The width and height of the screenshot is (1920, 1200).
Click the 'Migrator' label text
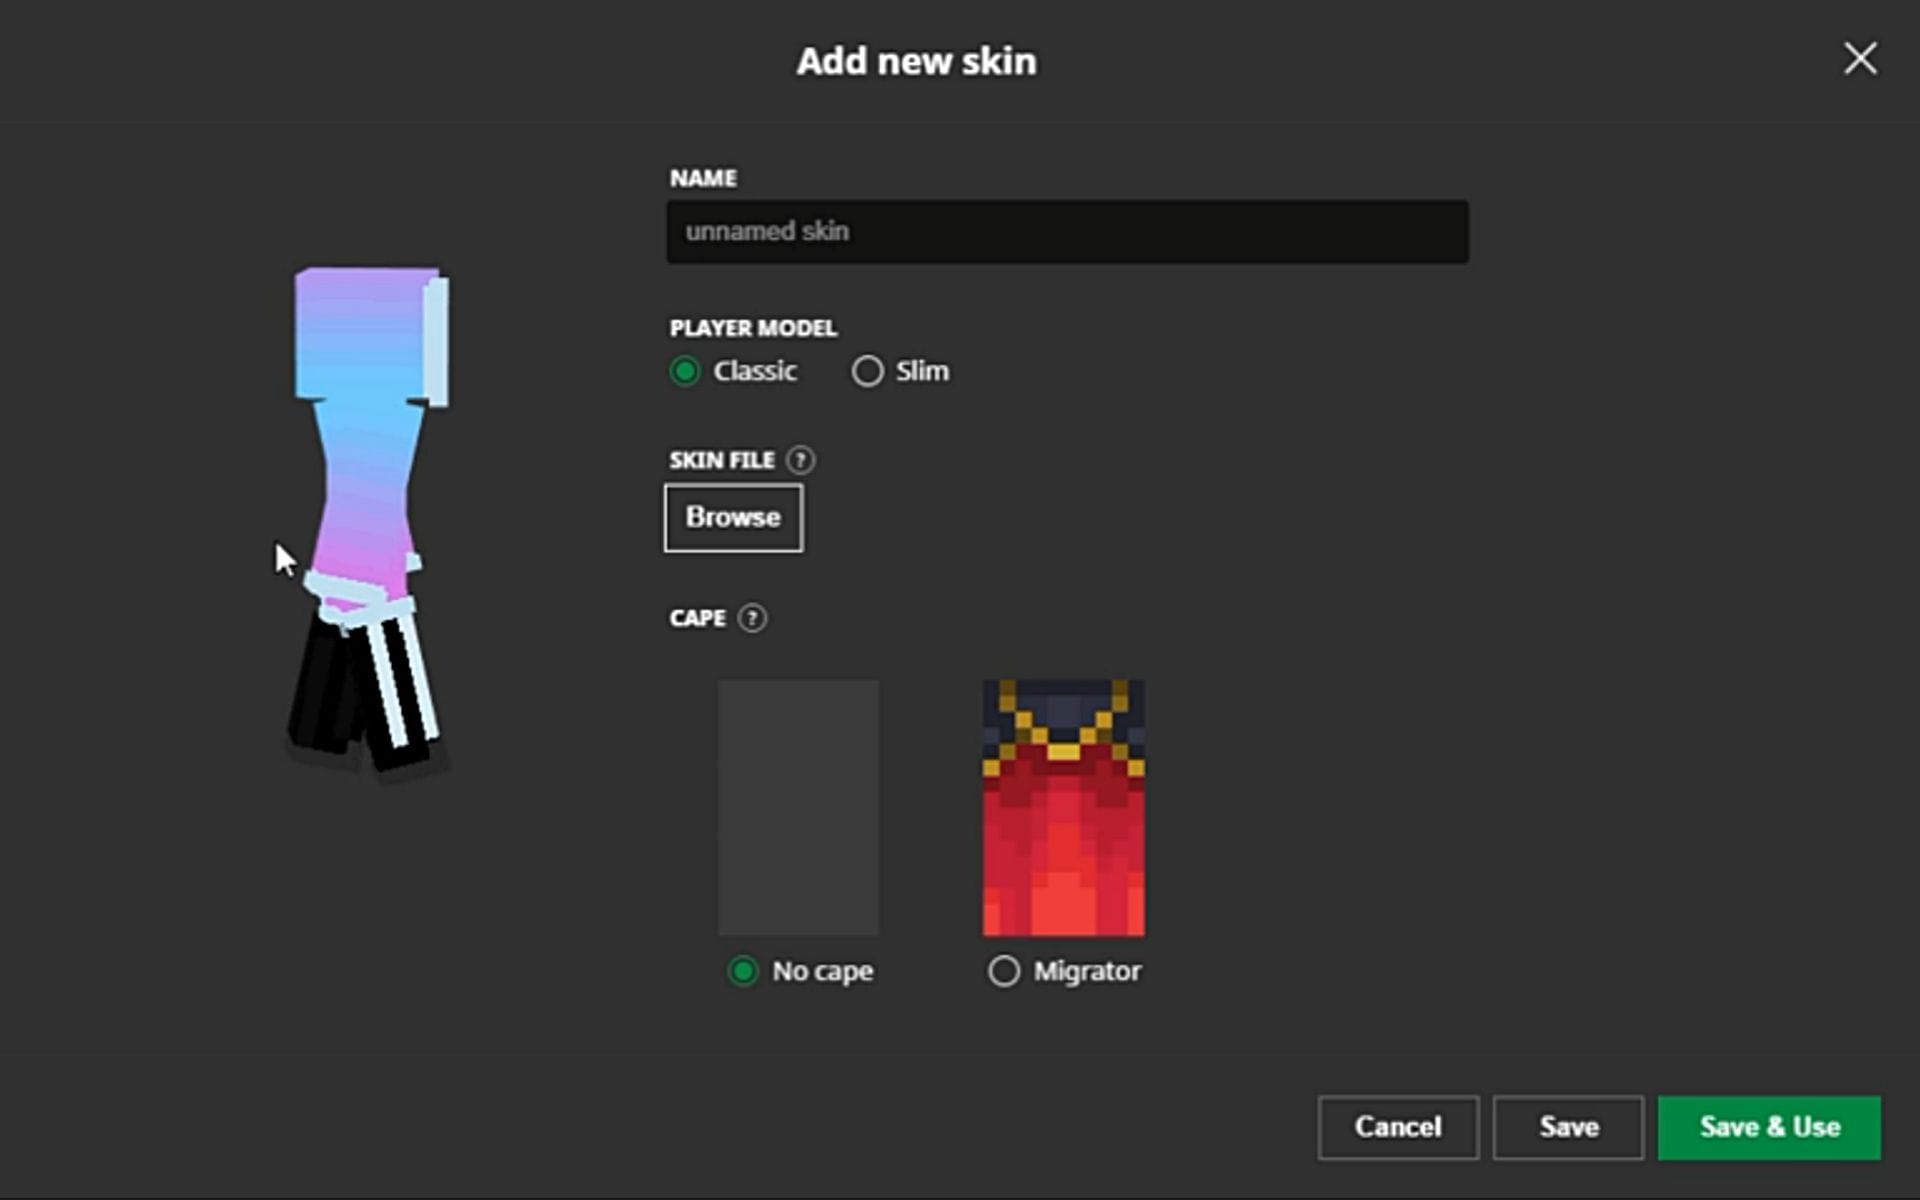click(1088, 970)
